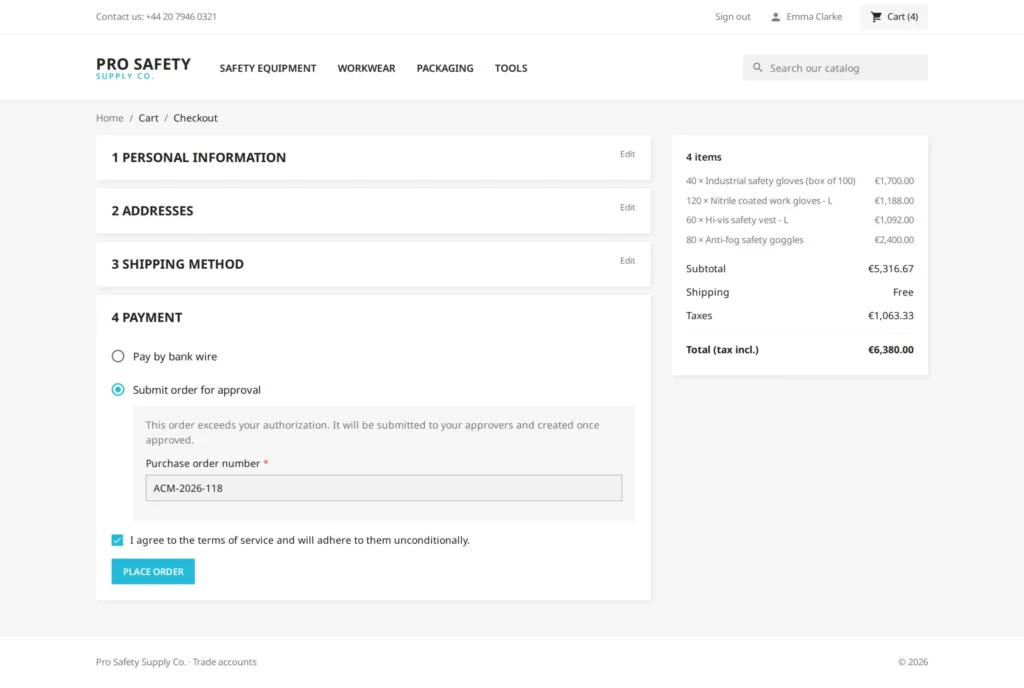Click the Search our catalog field
This screenshot has width=1024, height=688.
pos(835,68)
